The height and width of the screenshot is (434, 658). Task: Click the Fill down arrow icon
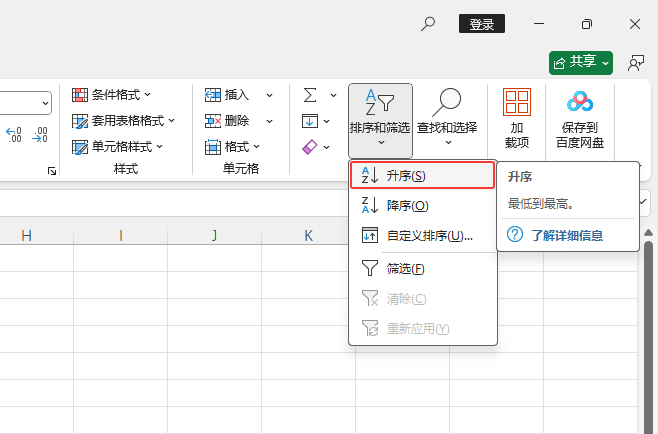pos(310,121)
